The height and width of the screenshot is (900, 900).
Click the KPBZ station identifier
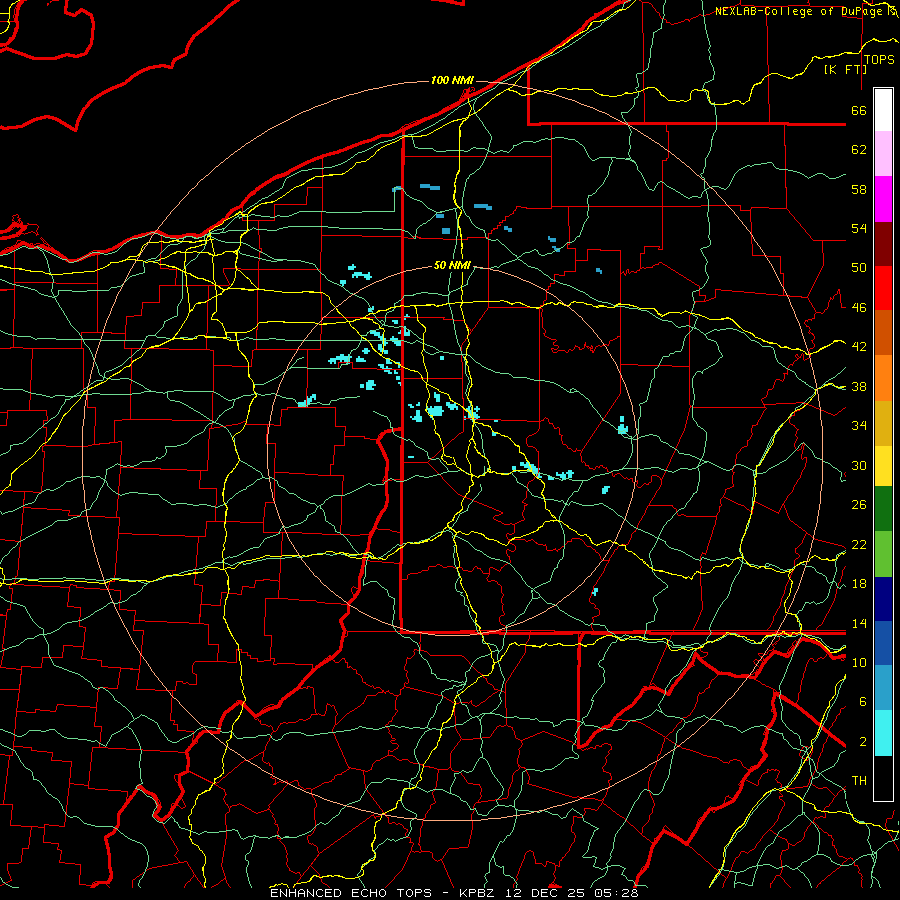click(476, 893)
